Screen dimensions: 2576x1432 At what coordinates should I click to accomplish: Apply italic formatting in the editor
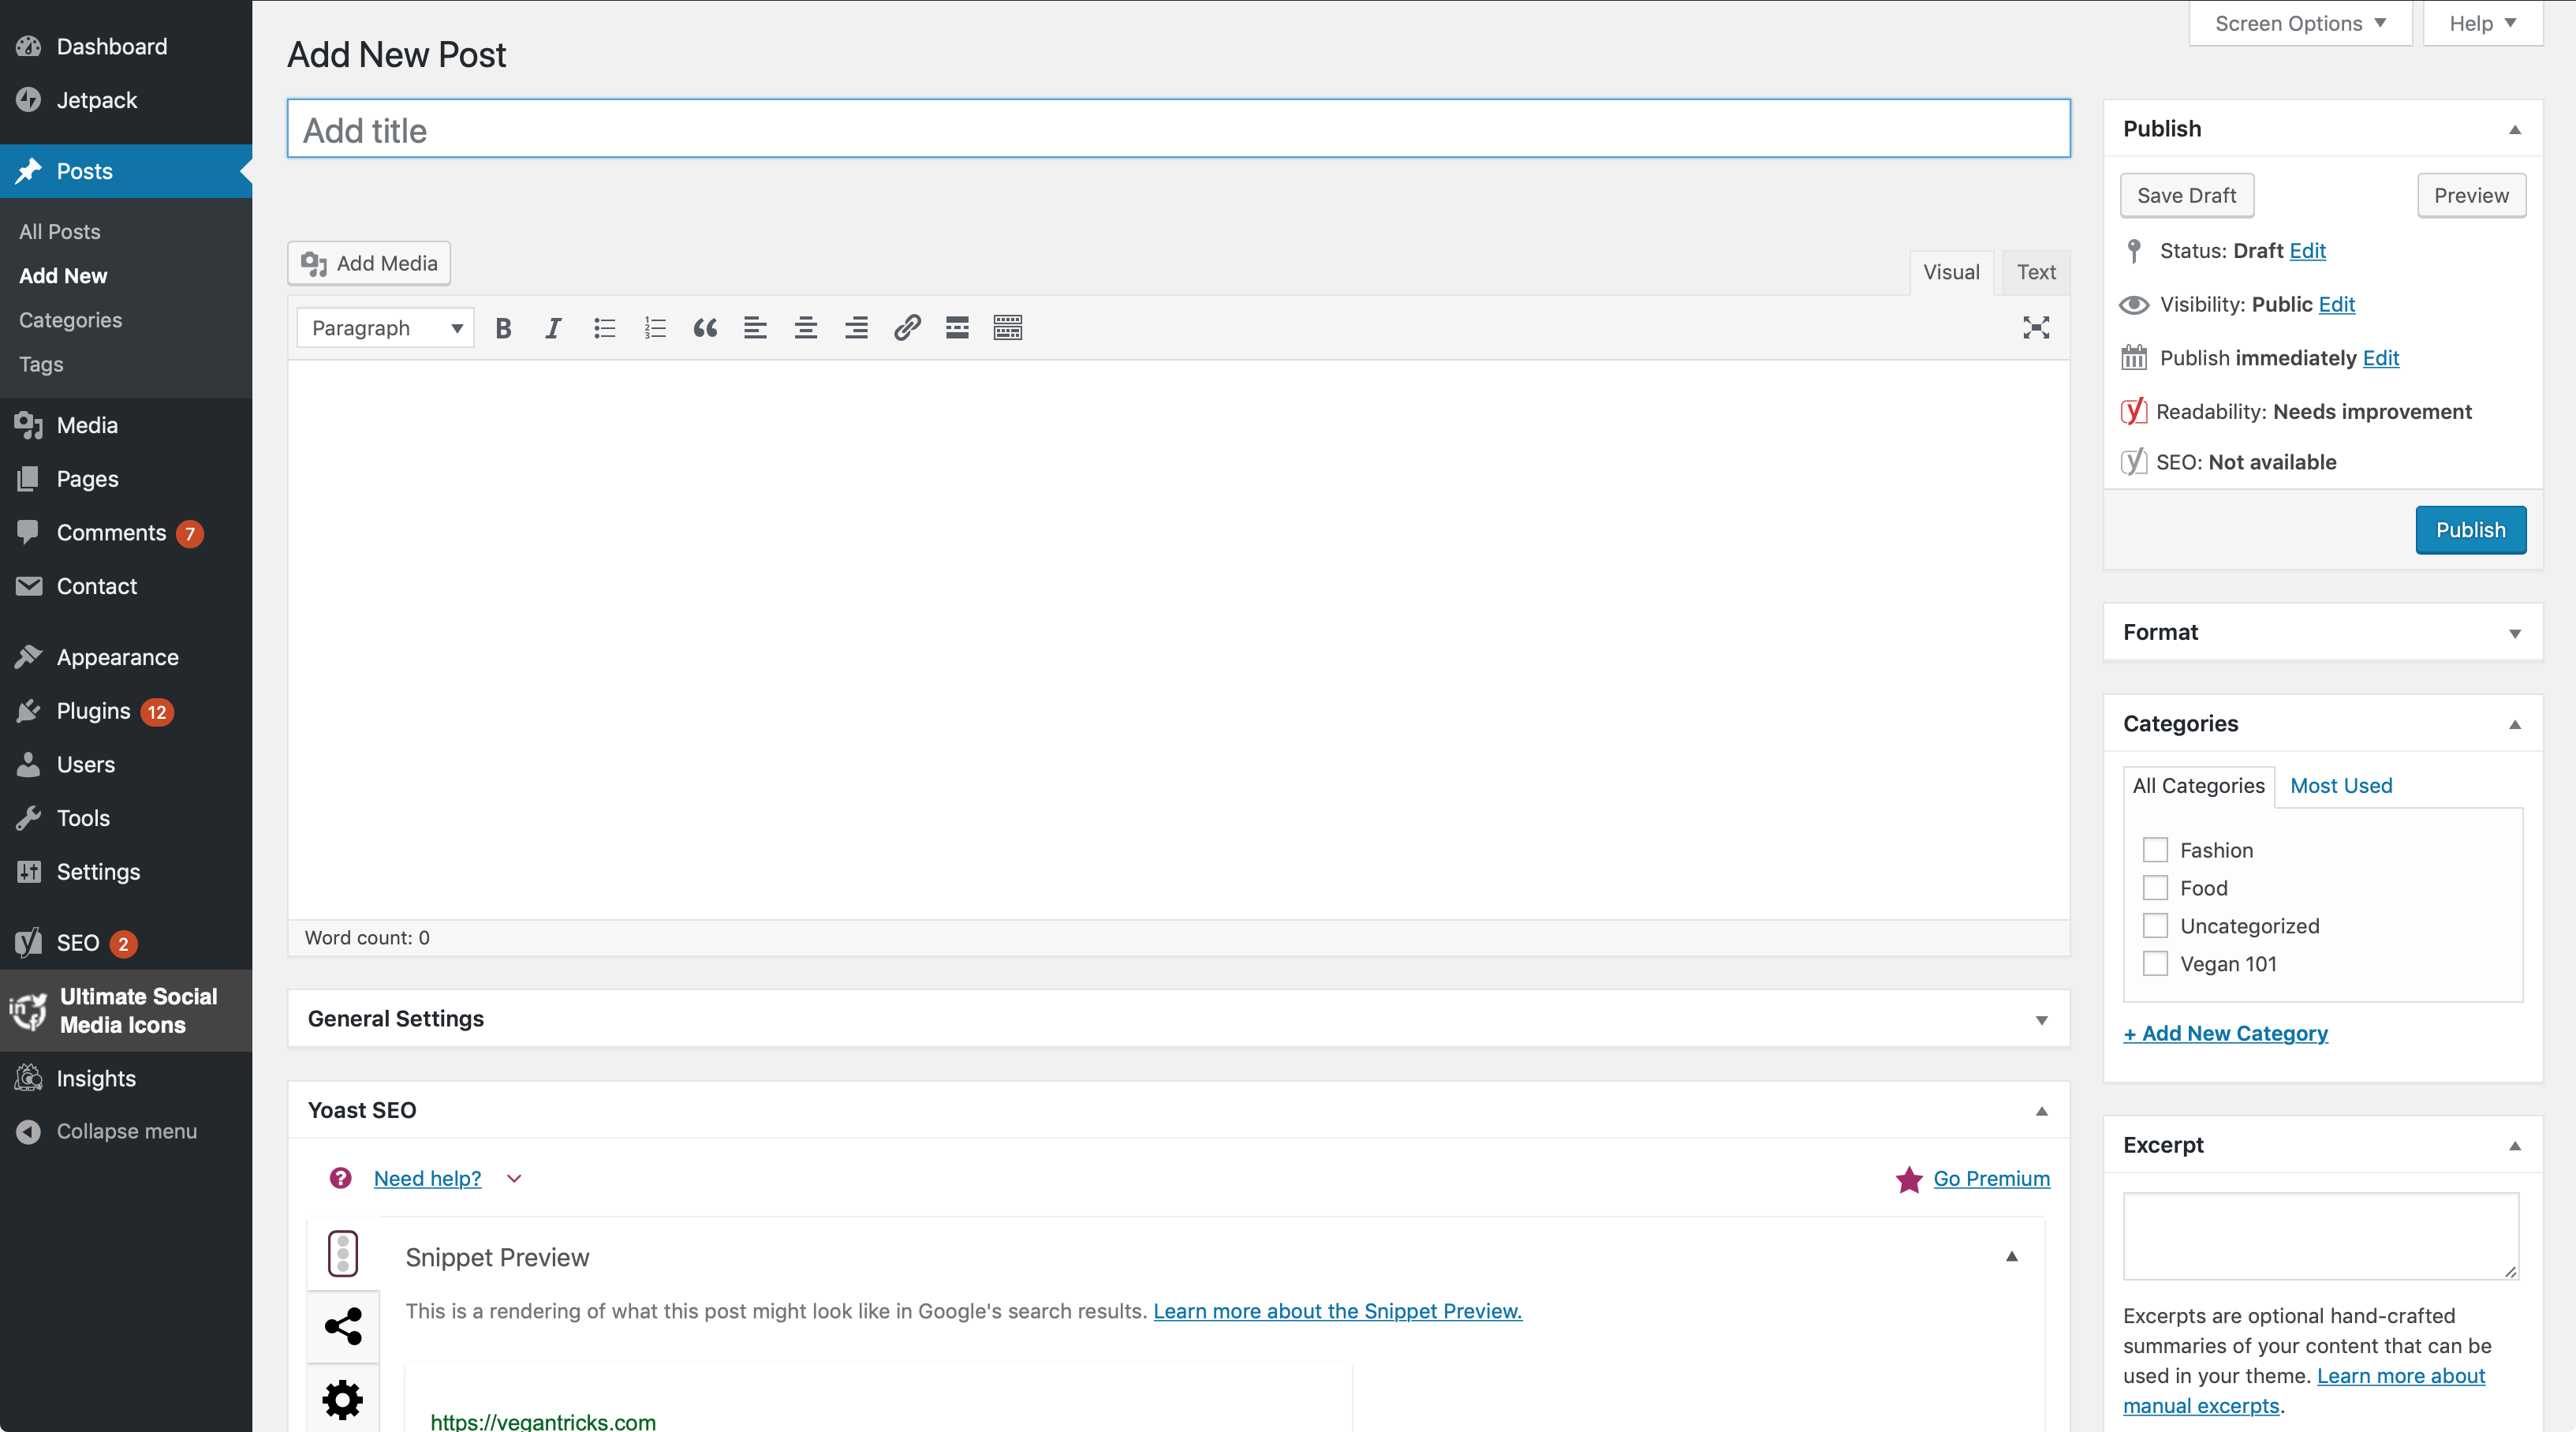point(553,328)
